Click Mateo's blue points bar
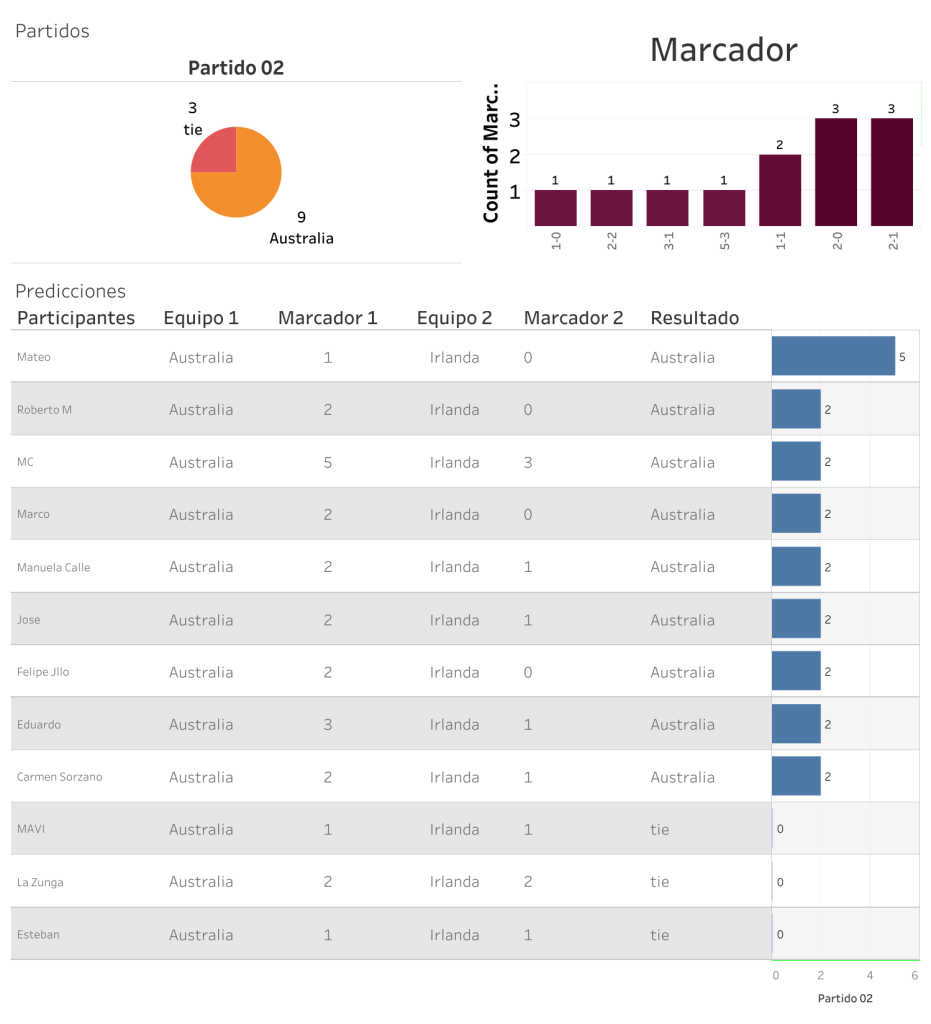The image size is (931, 1024). coord(833,356)
